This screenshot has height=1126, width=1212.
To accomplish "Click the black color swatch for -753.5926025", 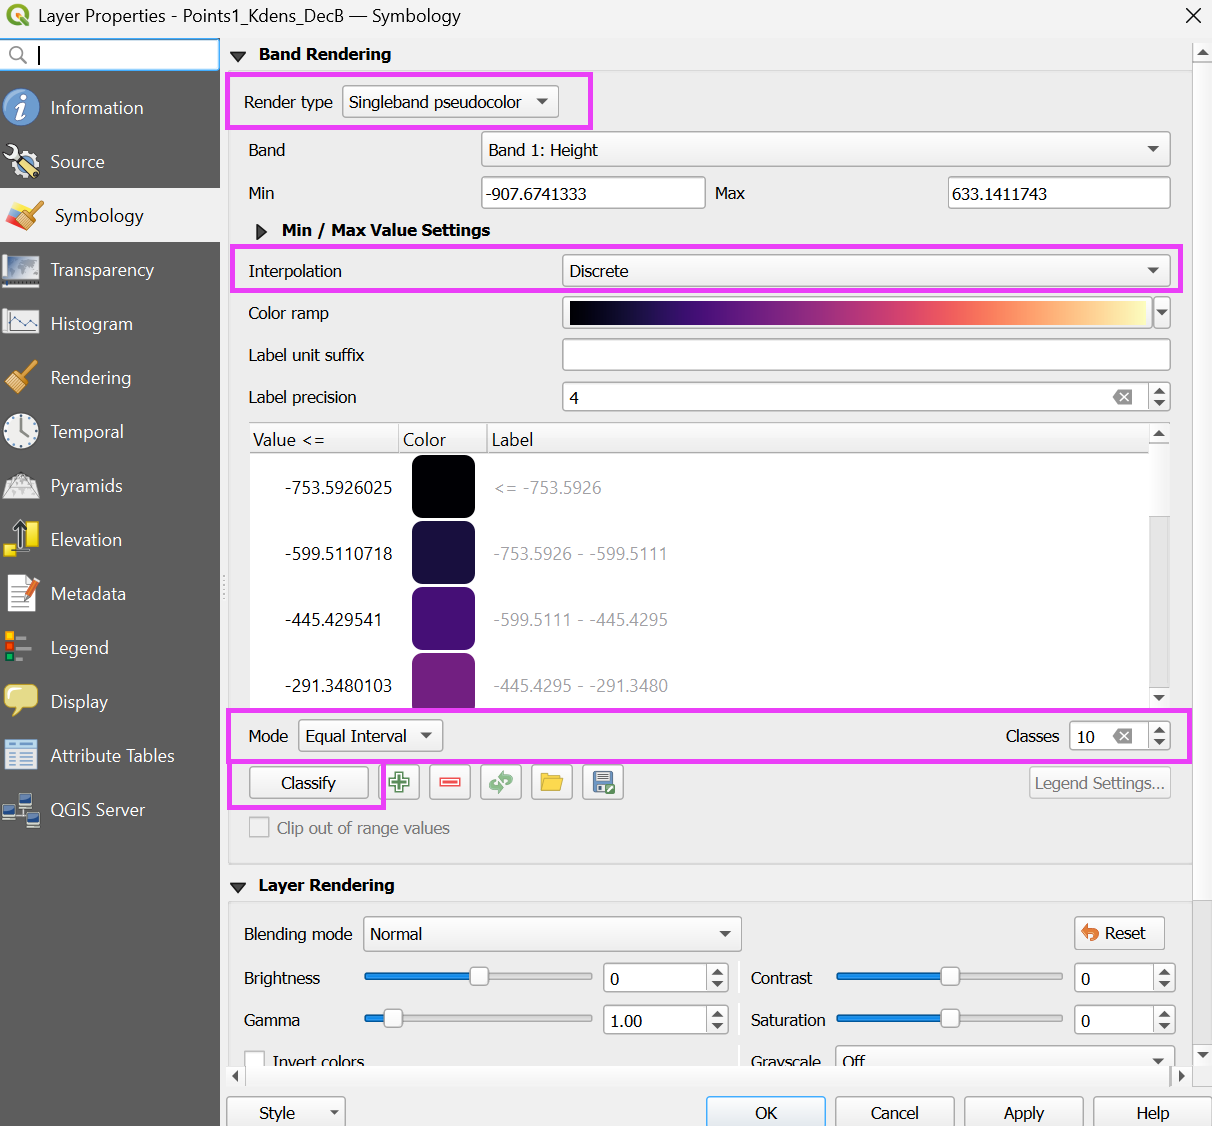I will point(443,487).
